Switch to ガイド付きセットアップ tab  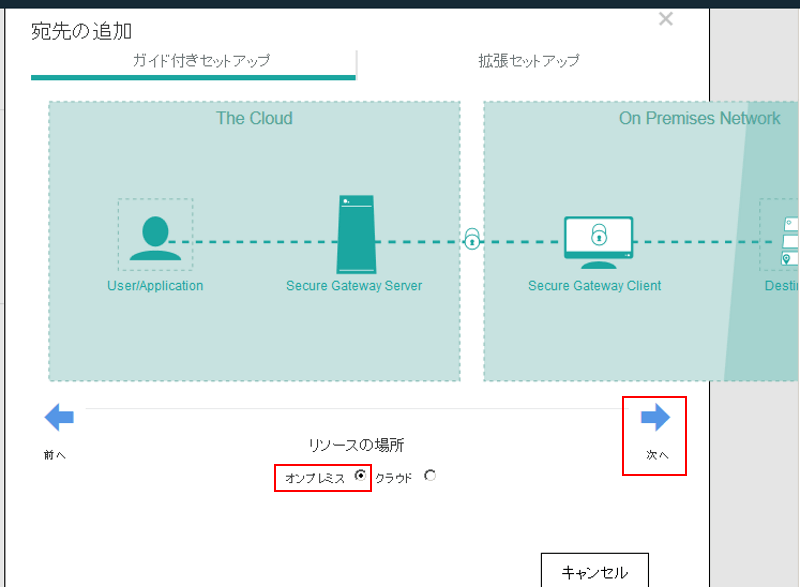(193, 61)
